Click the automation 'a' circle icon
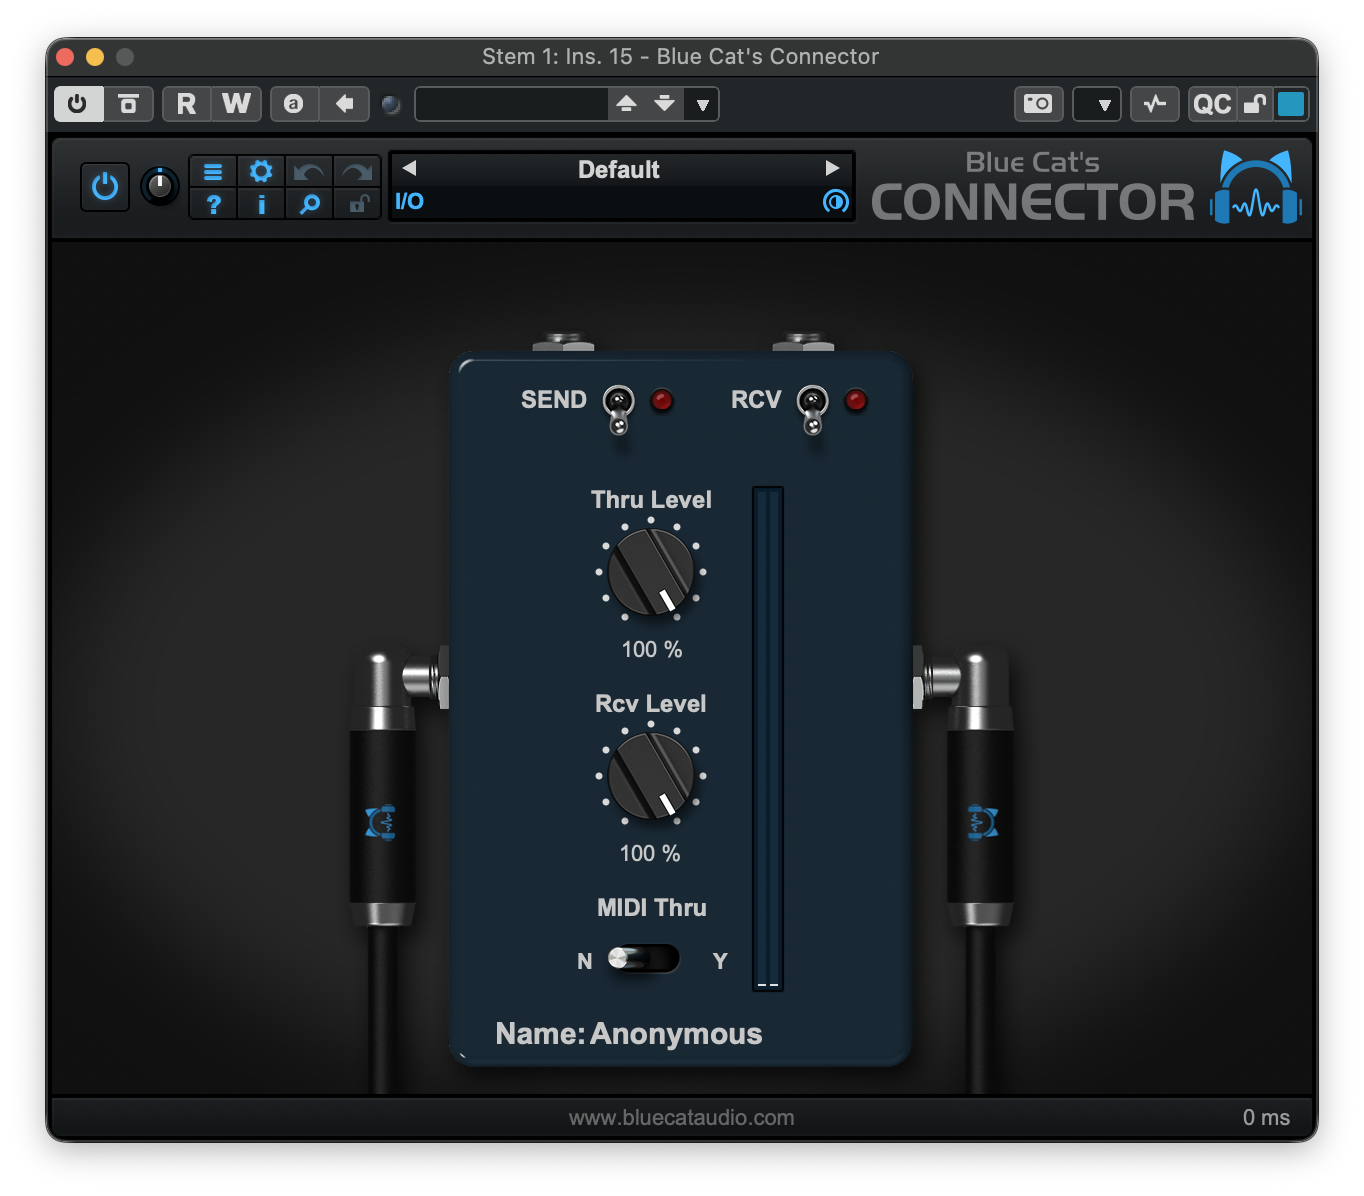Image resolution: width=1364 pixels, height=1196 pixels. coord(294,104)
